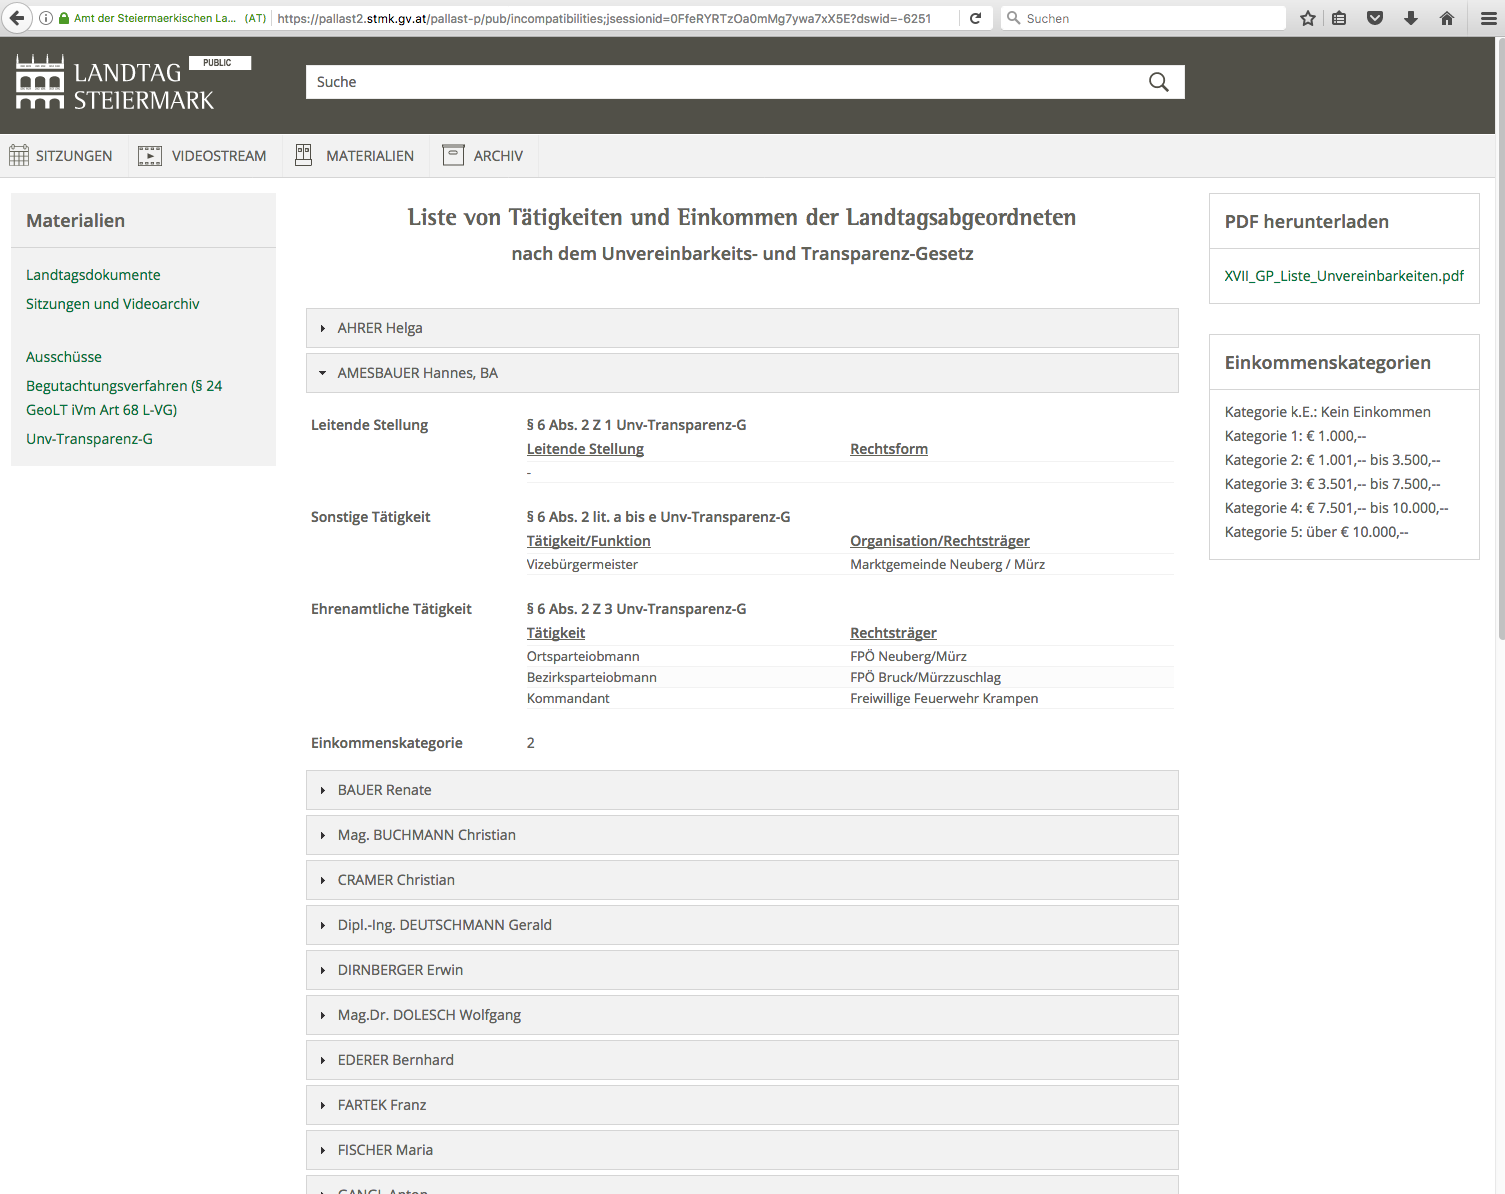Screen dimensions: 1505x1194
Task: Click the Ortsparteiobmann row text
Action: click(x=583, y=657)
